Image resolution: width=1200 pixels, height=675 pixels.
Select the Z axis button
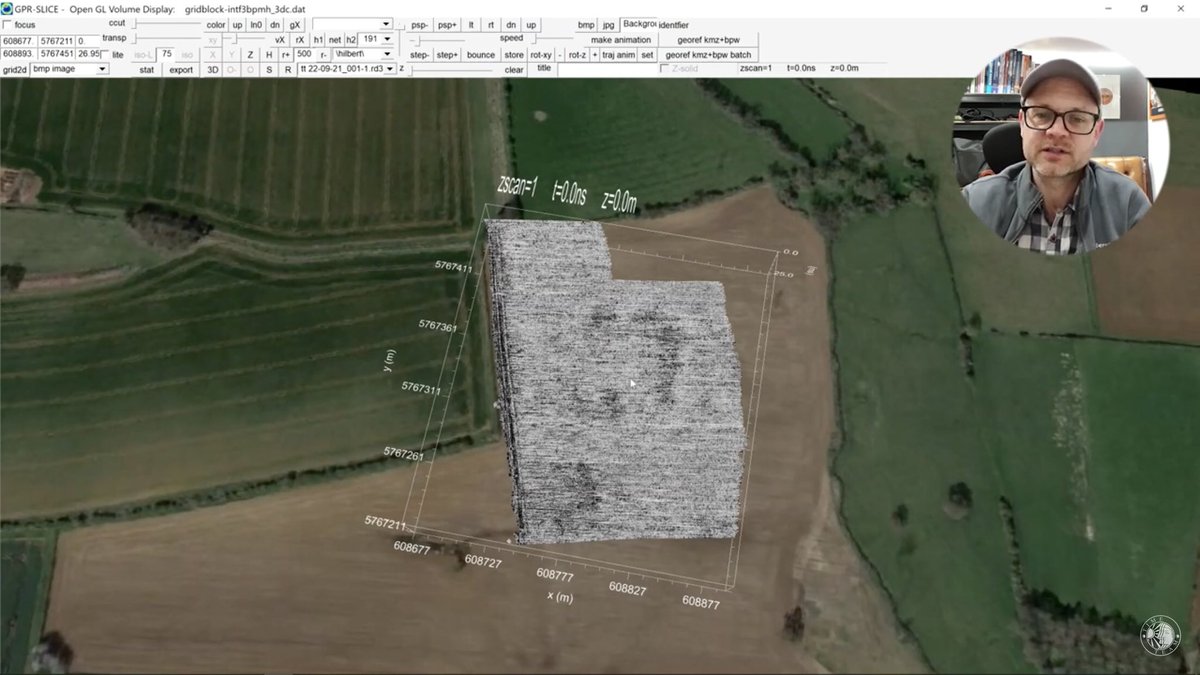(x=250, y=54)
